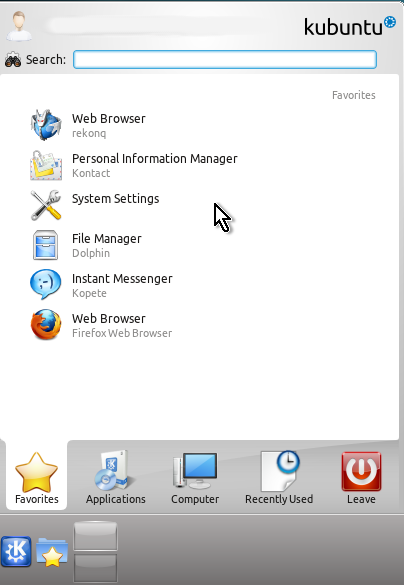This screenshot has width=404, height=585.
Task: Click the "Dolphin" subtitle text
Action: pos(91,253)
